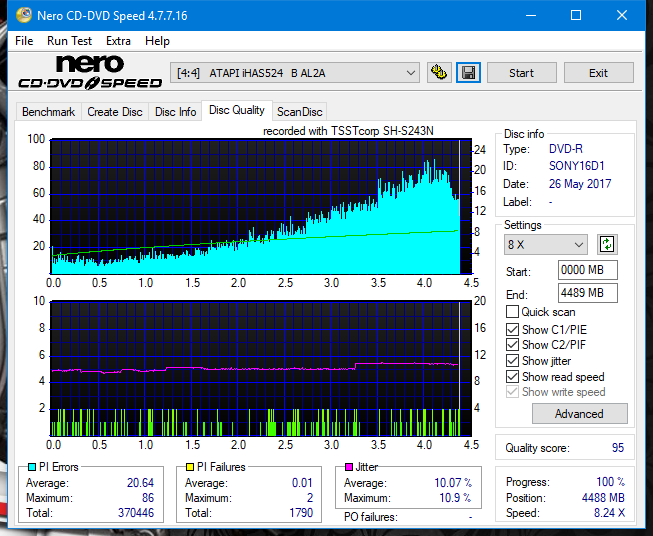Click the disabled Show write speed checkbox
The image size is (653, 536).
coord(512,392)
